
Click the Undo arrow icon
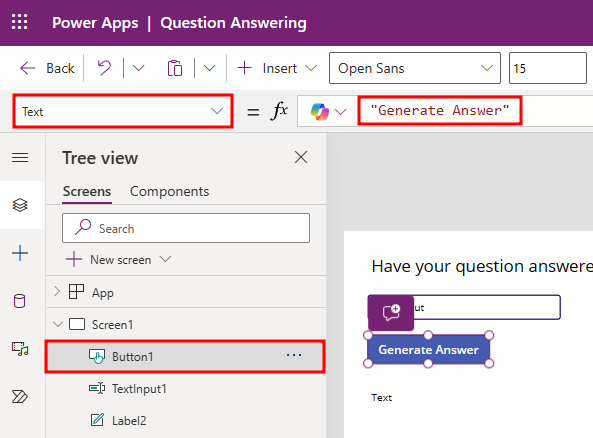[x=104, y=68]
